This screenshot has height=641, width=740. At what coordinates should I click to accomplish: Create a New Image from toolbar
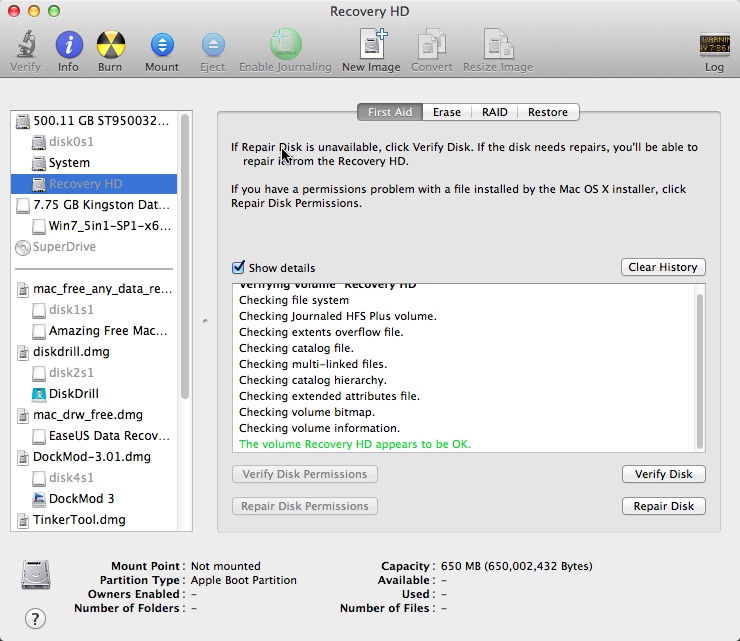[372, 44]
